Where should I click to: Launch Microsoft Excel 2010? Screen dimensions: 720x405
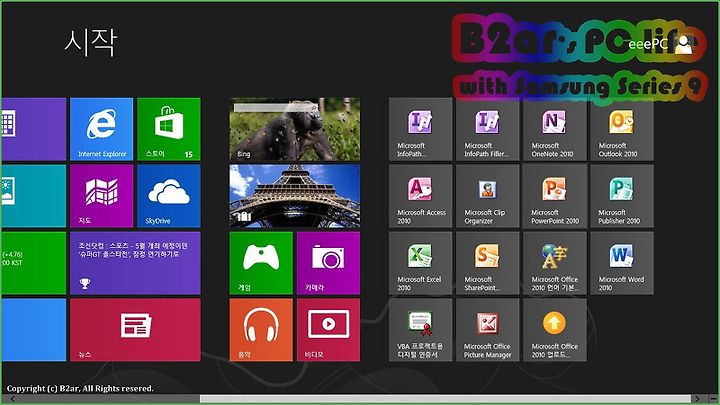pos(420,263)
